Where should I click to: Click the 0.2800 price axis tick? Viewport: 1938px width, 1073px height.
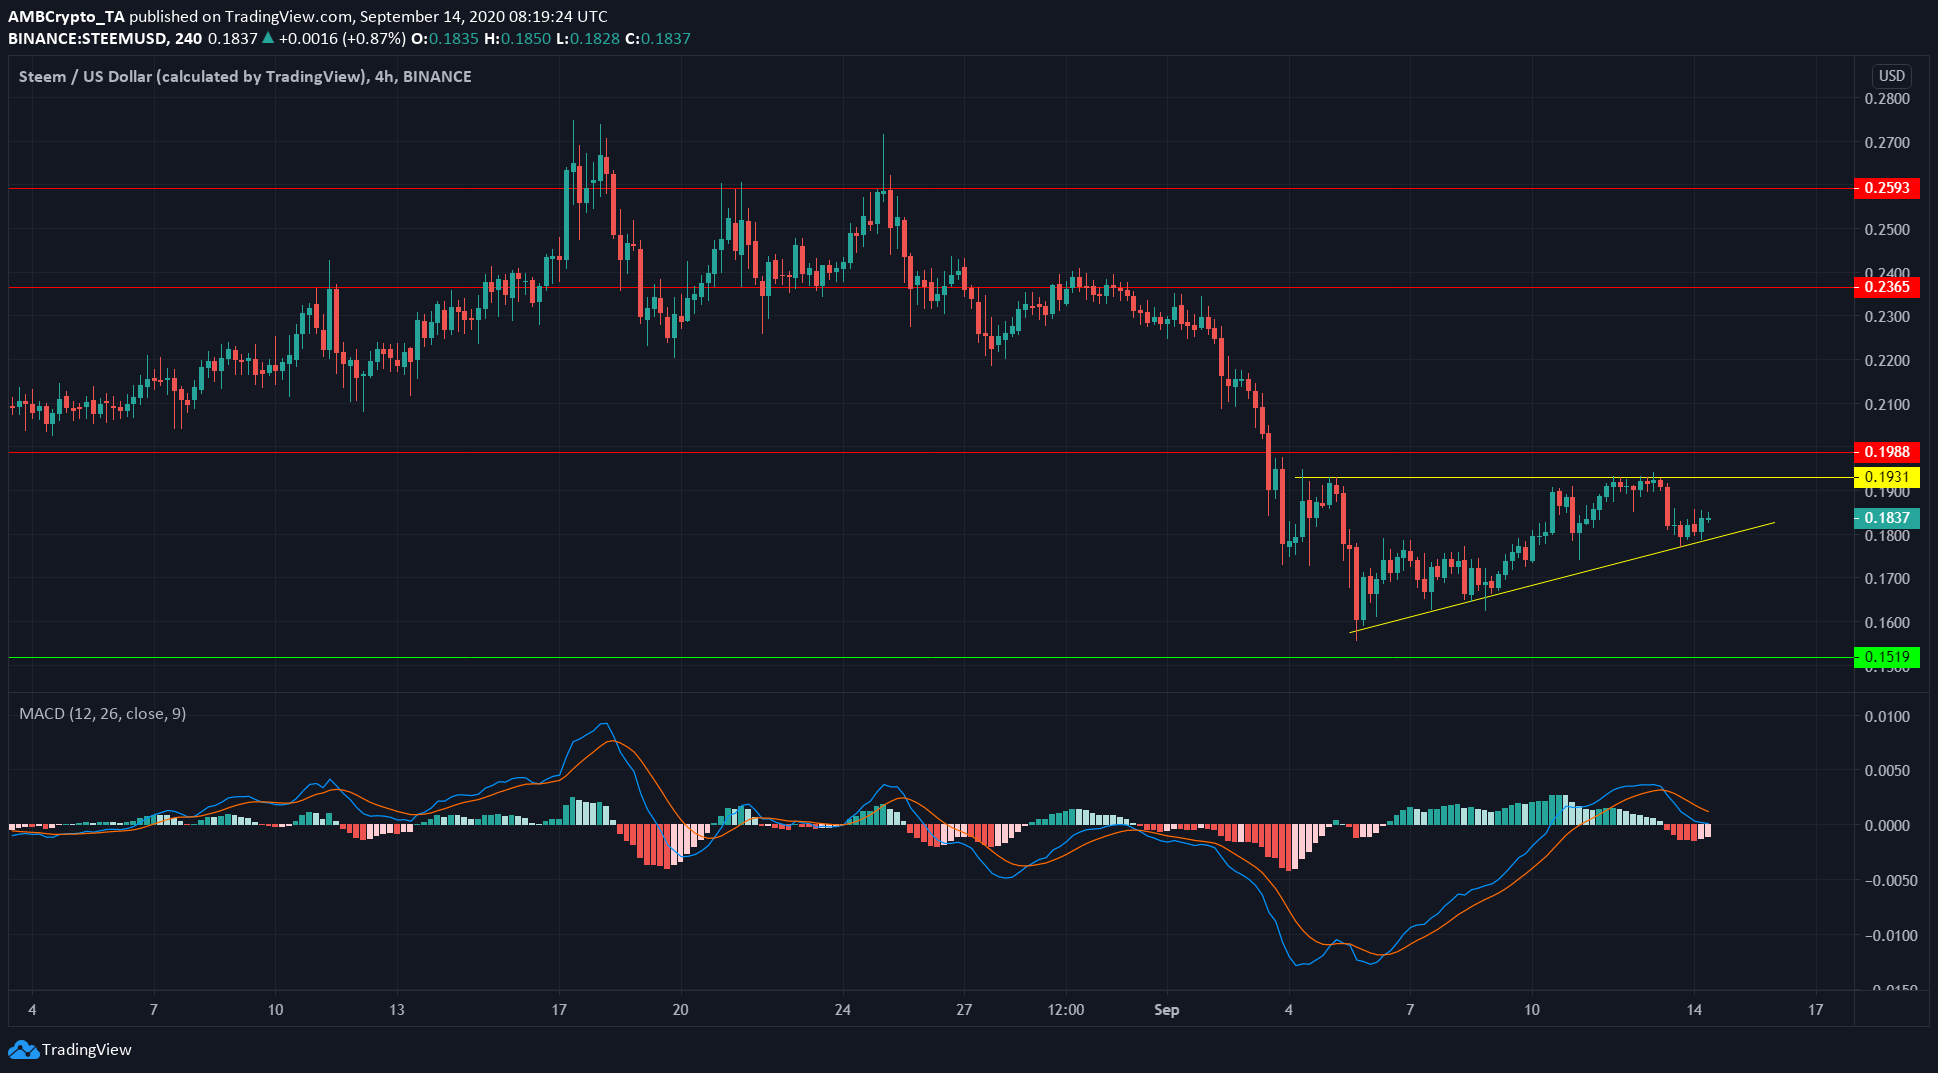(x=1887, y=99)
